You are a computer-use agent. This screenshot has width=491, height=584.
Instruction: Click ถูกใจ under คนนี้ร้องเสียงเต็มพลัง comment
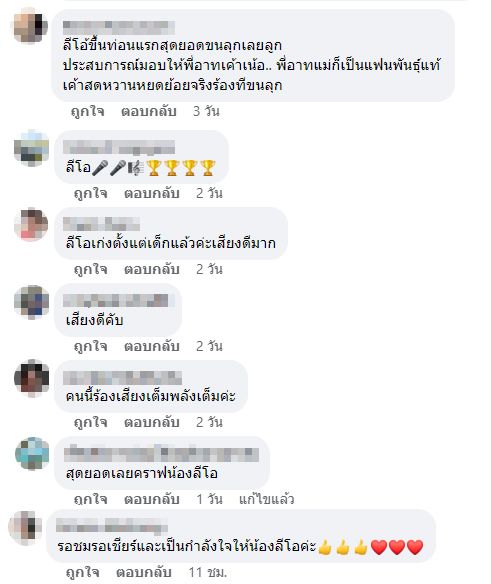point(91,422)
